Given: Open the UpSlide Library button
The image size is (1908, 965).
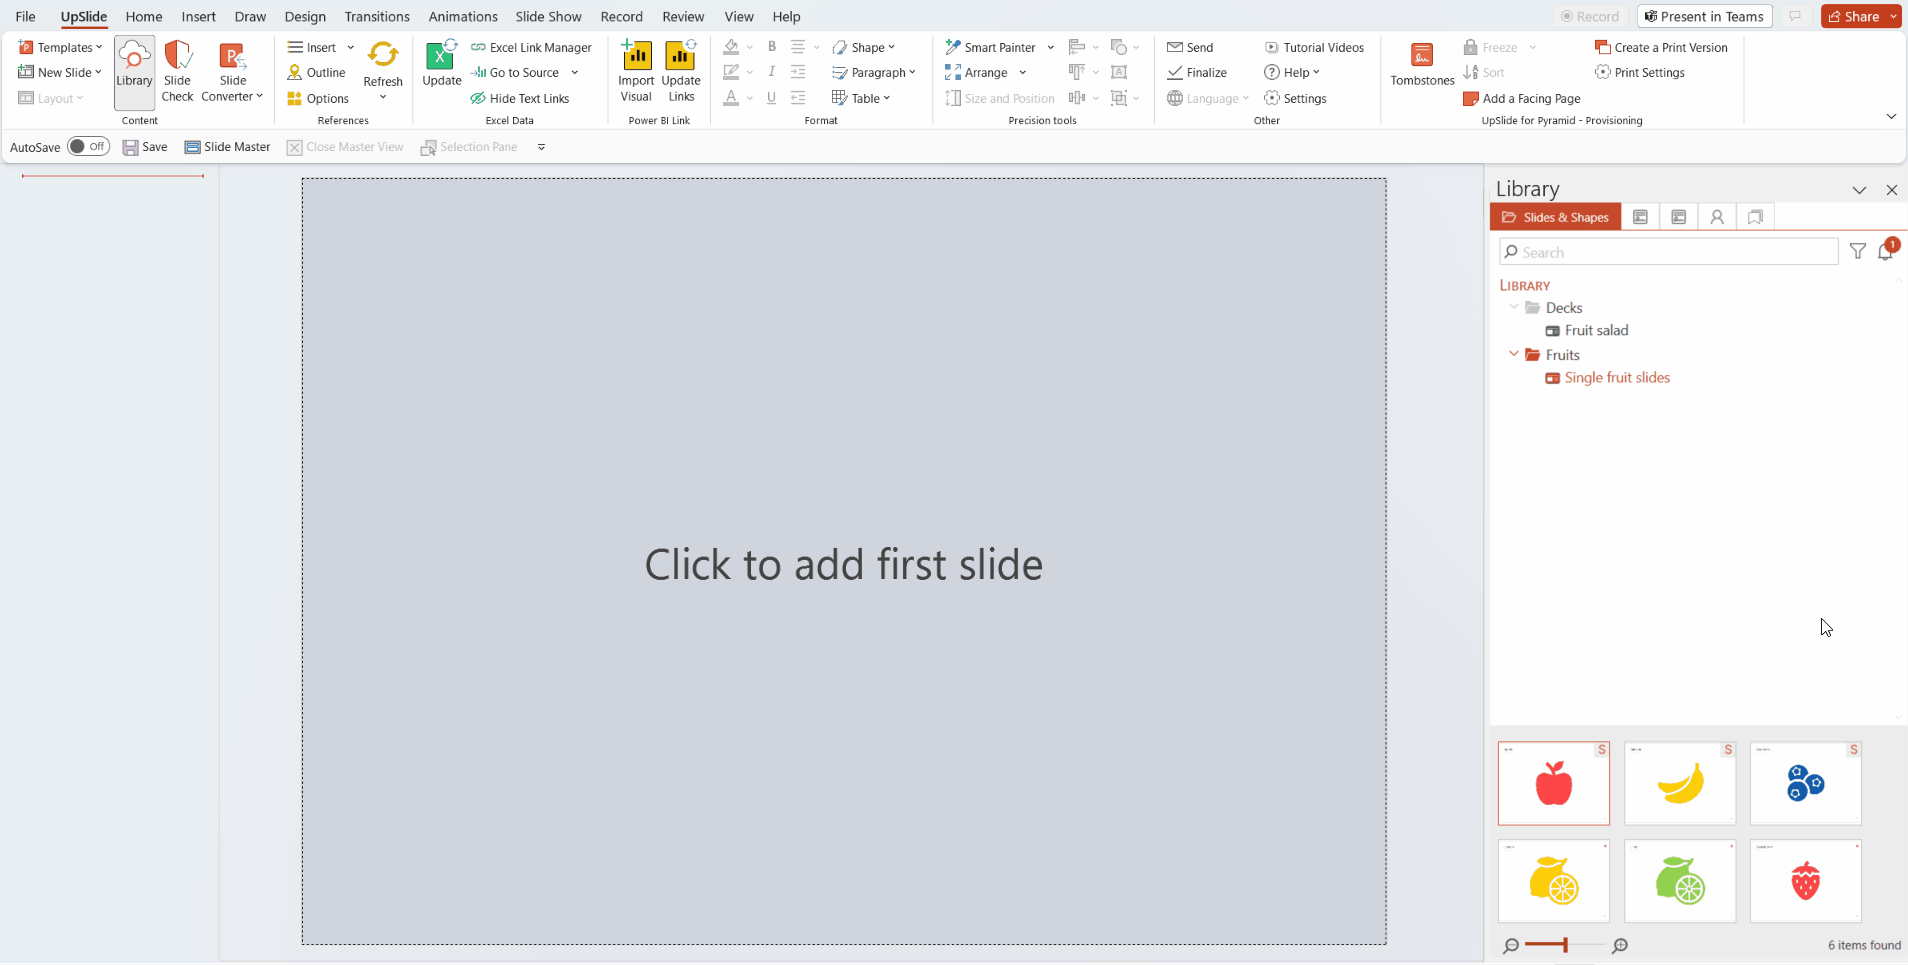Looking at the screenshot, I should (x=134, y=72).
